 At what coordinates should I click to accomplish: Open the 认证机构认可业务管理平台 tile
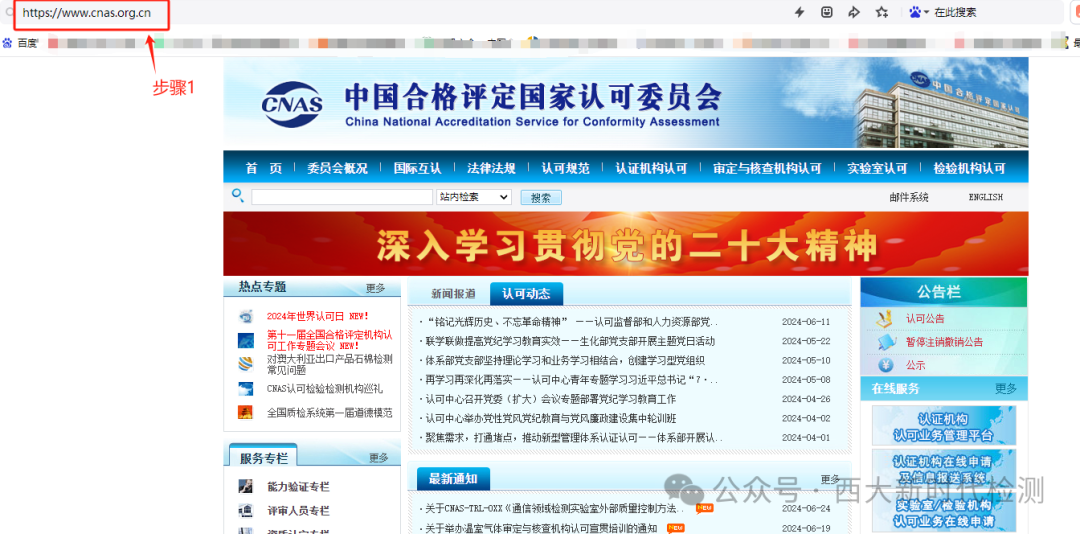[x=943, y=425]
